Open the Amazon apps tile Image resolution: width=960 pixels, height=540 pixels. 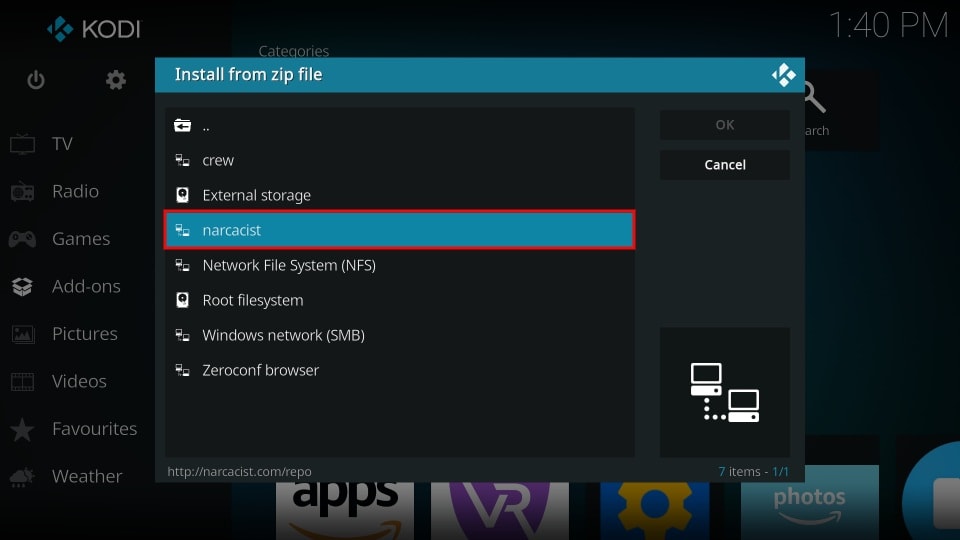pyautogui.click(x=345, y=511)
